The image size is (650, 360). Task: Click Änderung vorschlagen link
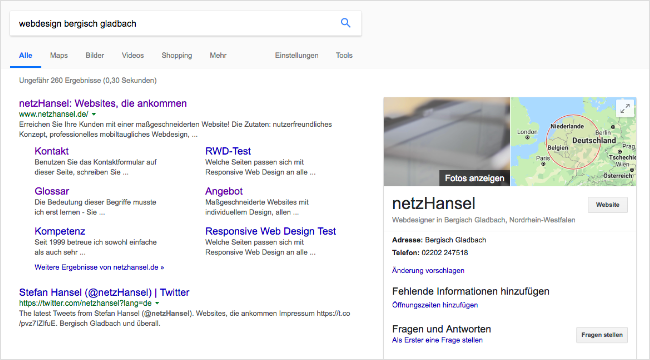[x=428, y=270]
